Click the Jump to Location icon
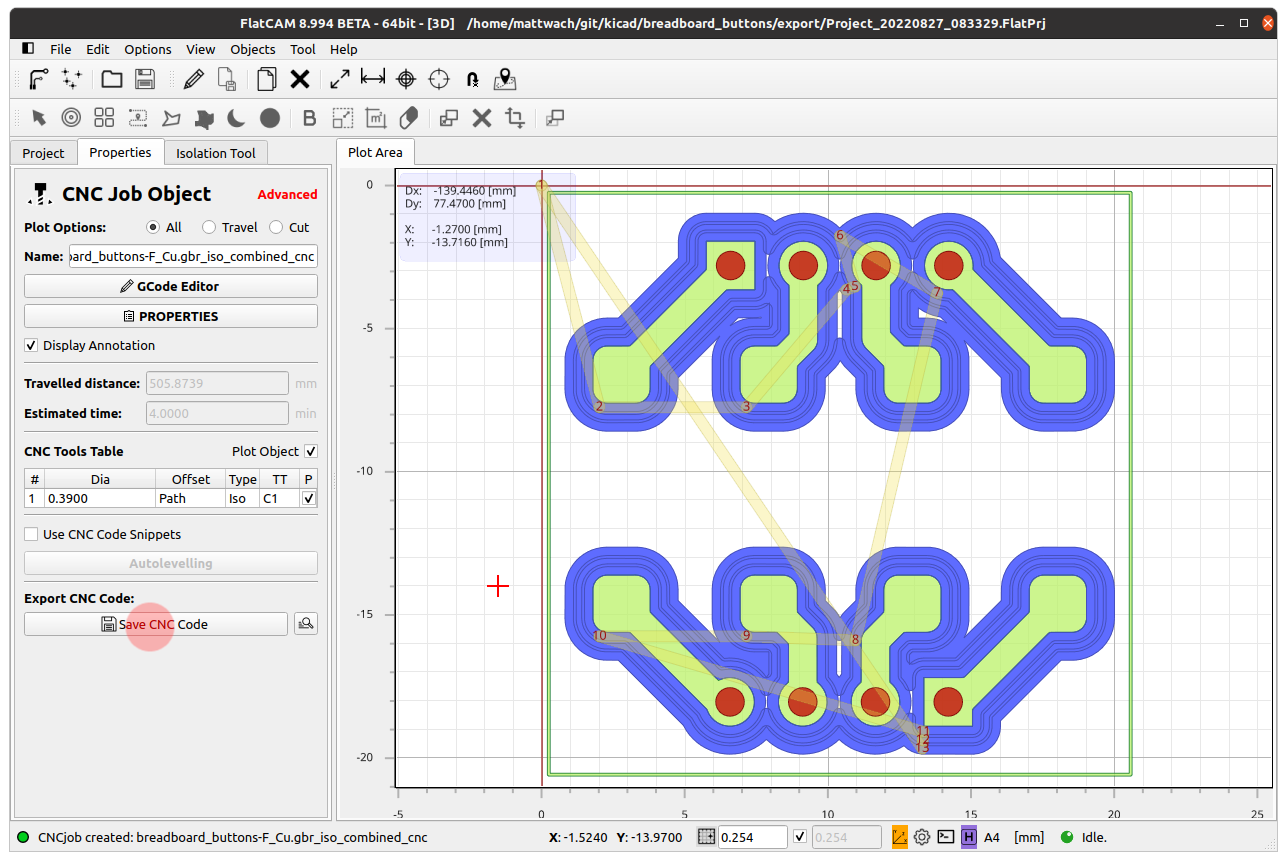This screenshot has width=1287, height=861. pyautogui.click(x=472, y=80)
